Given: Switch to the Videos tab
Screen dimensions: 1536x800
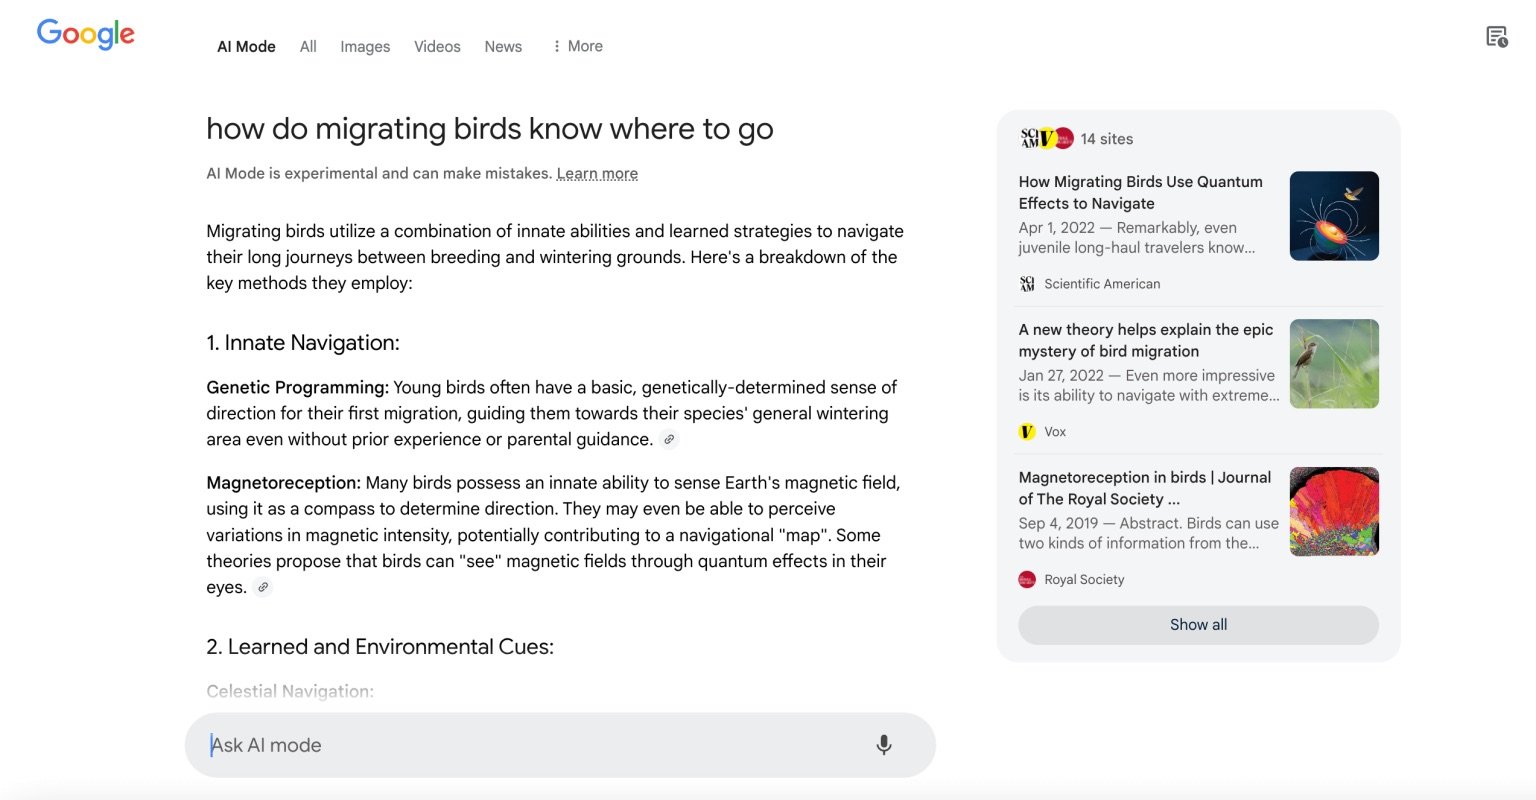Looking at the screenshot, I should coord(437,46).
